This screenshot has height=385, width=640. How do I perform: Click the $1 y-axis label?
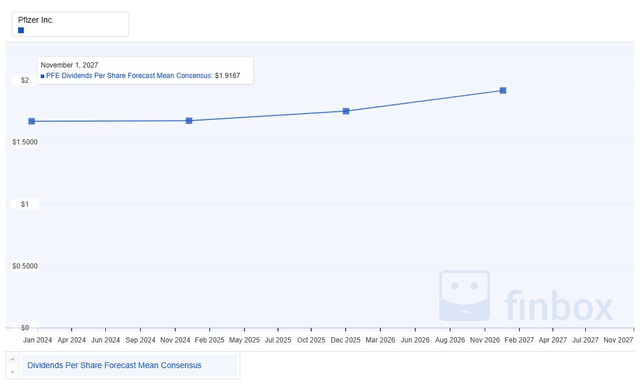tap(25, 204)
